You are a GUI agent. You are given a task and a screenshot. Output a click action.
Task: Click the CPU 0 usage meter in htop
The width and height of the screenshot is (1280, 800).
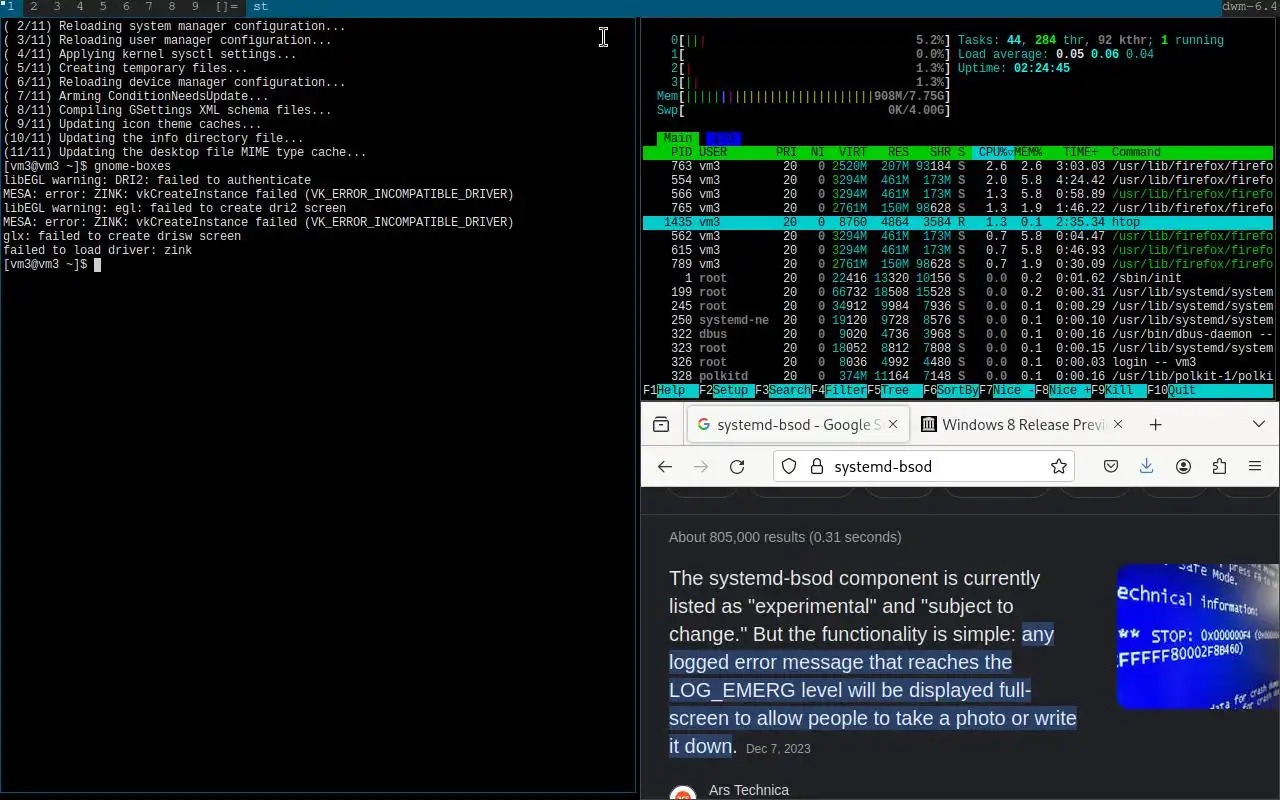(x=810, y=40)
